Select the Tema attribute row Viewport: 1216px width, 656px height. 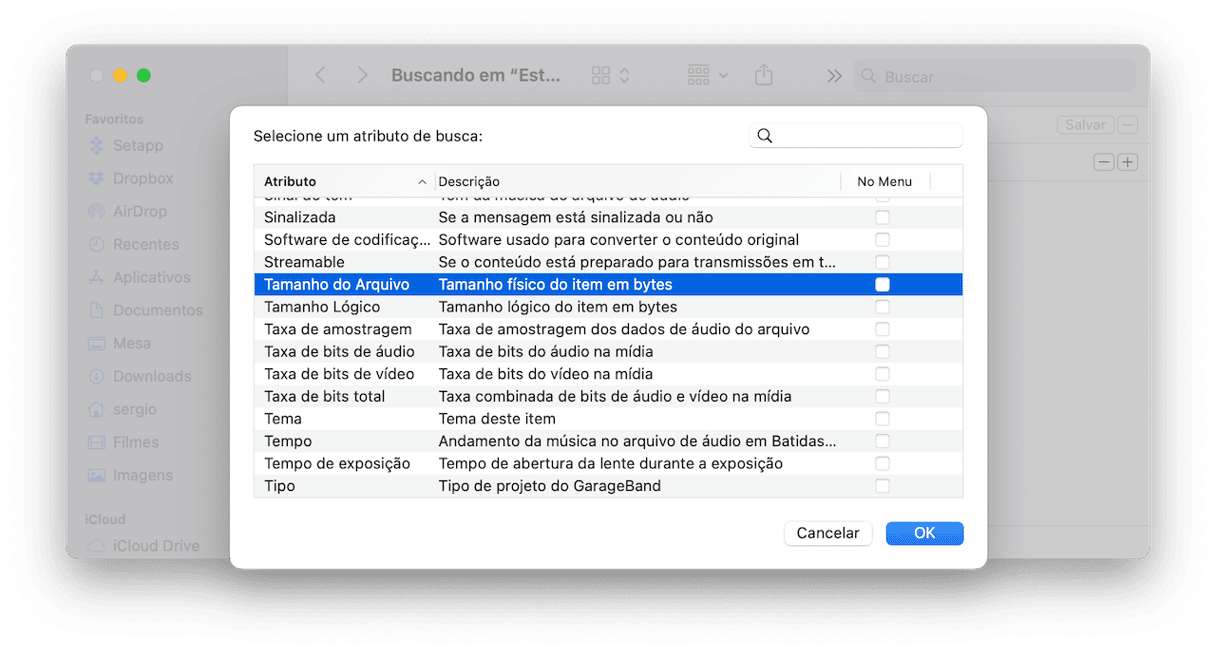(x=608, y=419)
